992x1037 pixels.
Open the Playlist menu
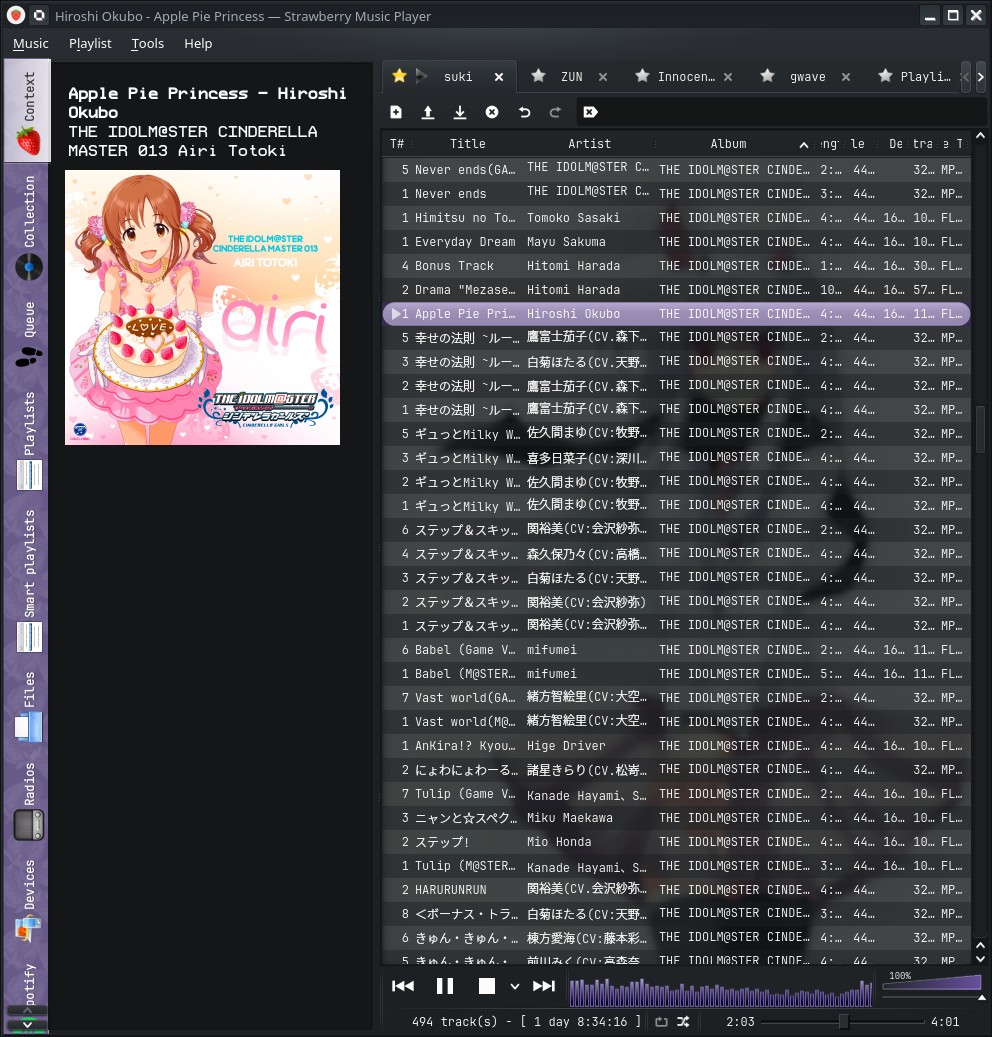(x=90, y=44)
